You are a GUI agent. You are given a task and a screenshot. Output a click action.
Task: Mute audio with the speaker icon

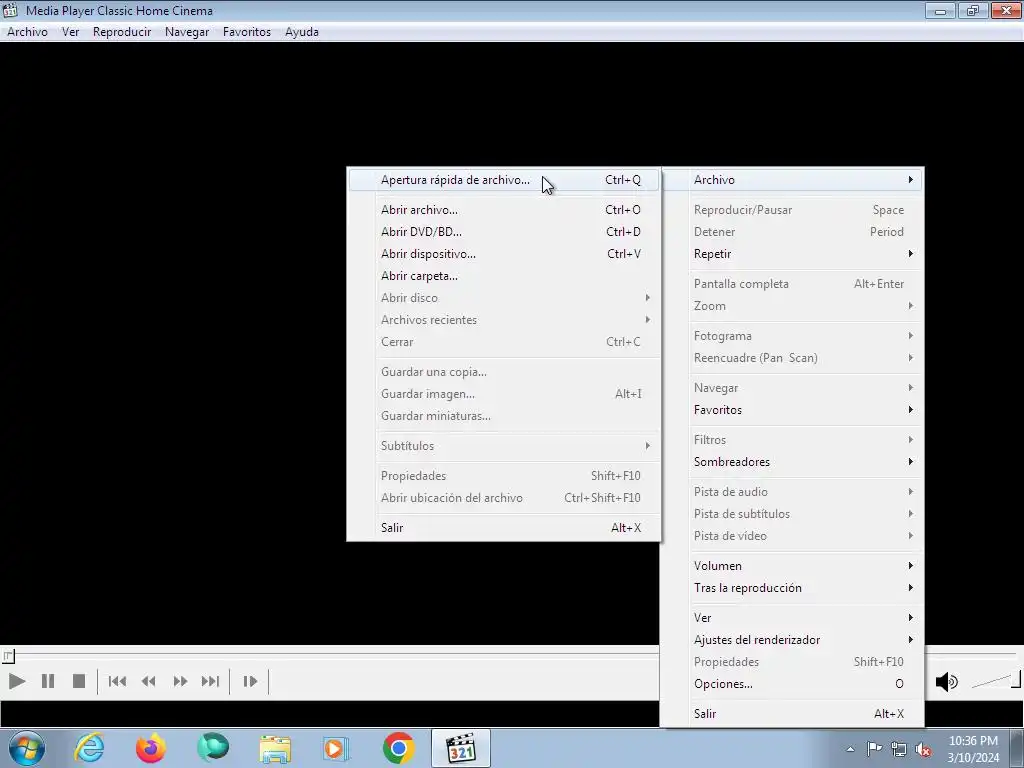(x=946, y=682)
